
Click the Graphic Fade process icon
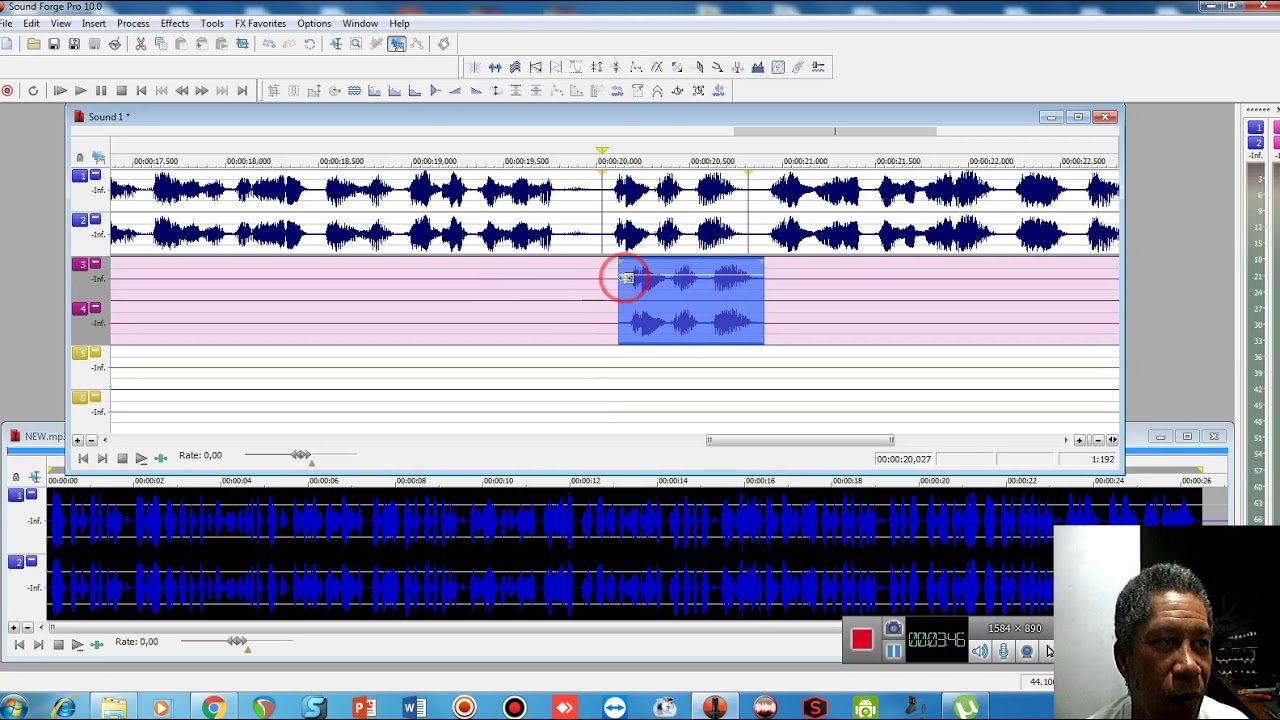click(435, 91)
